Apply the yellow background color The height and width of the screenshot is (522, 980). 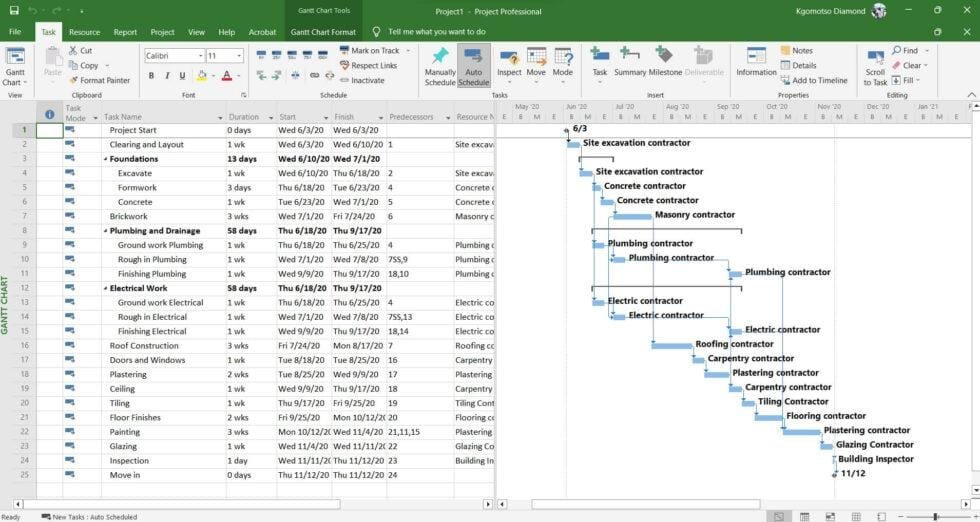[202, 76]
